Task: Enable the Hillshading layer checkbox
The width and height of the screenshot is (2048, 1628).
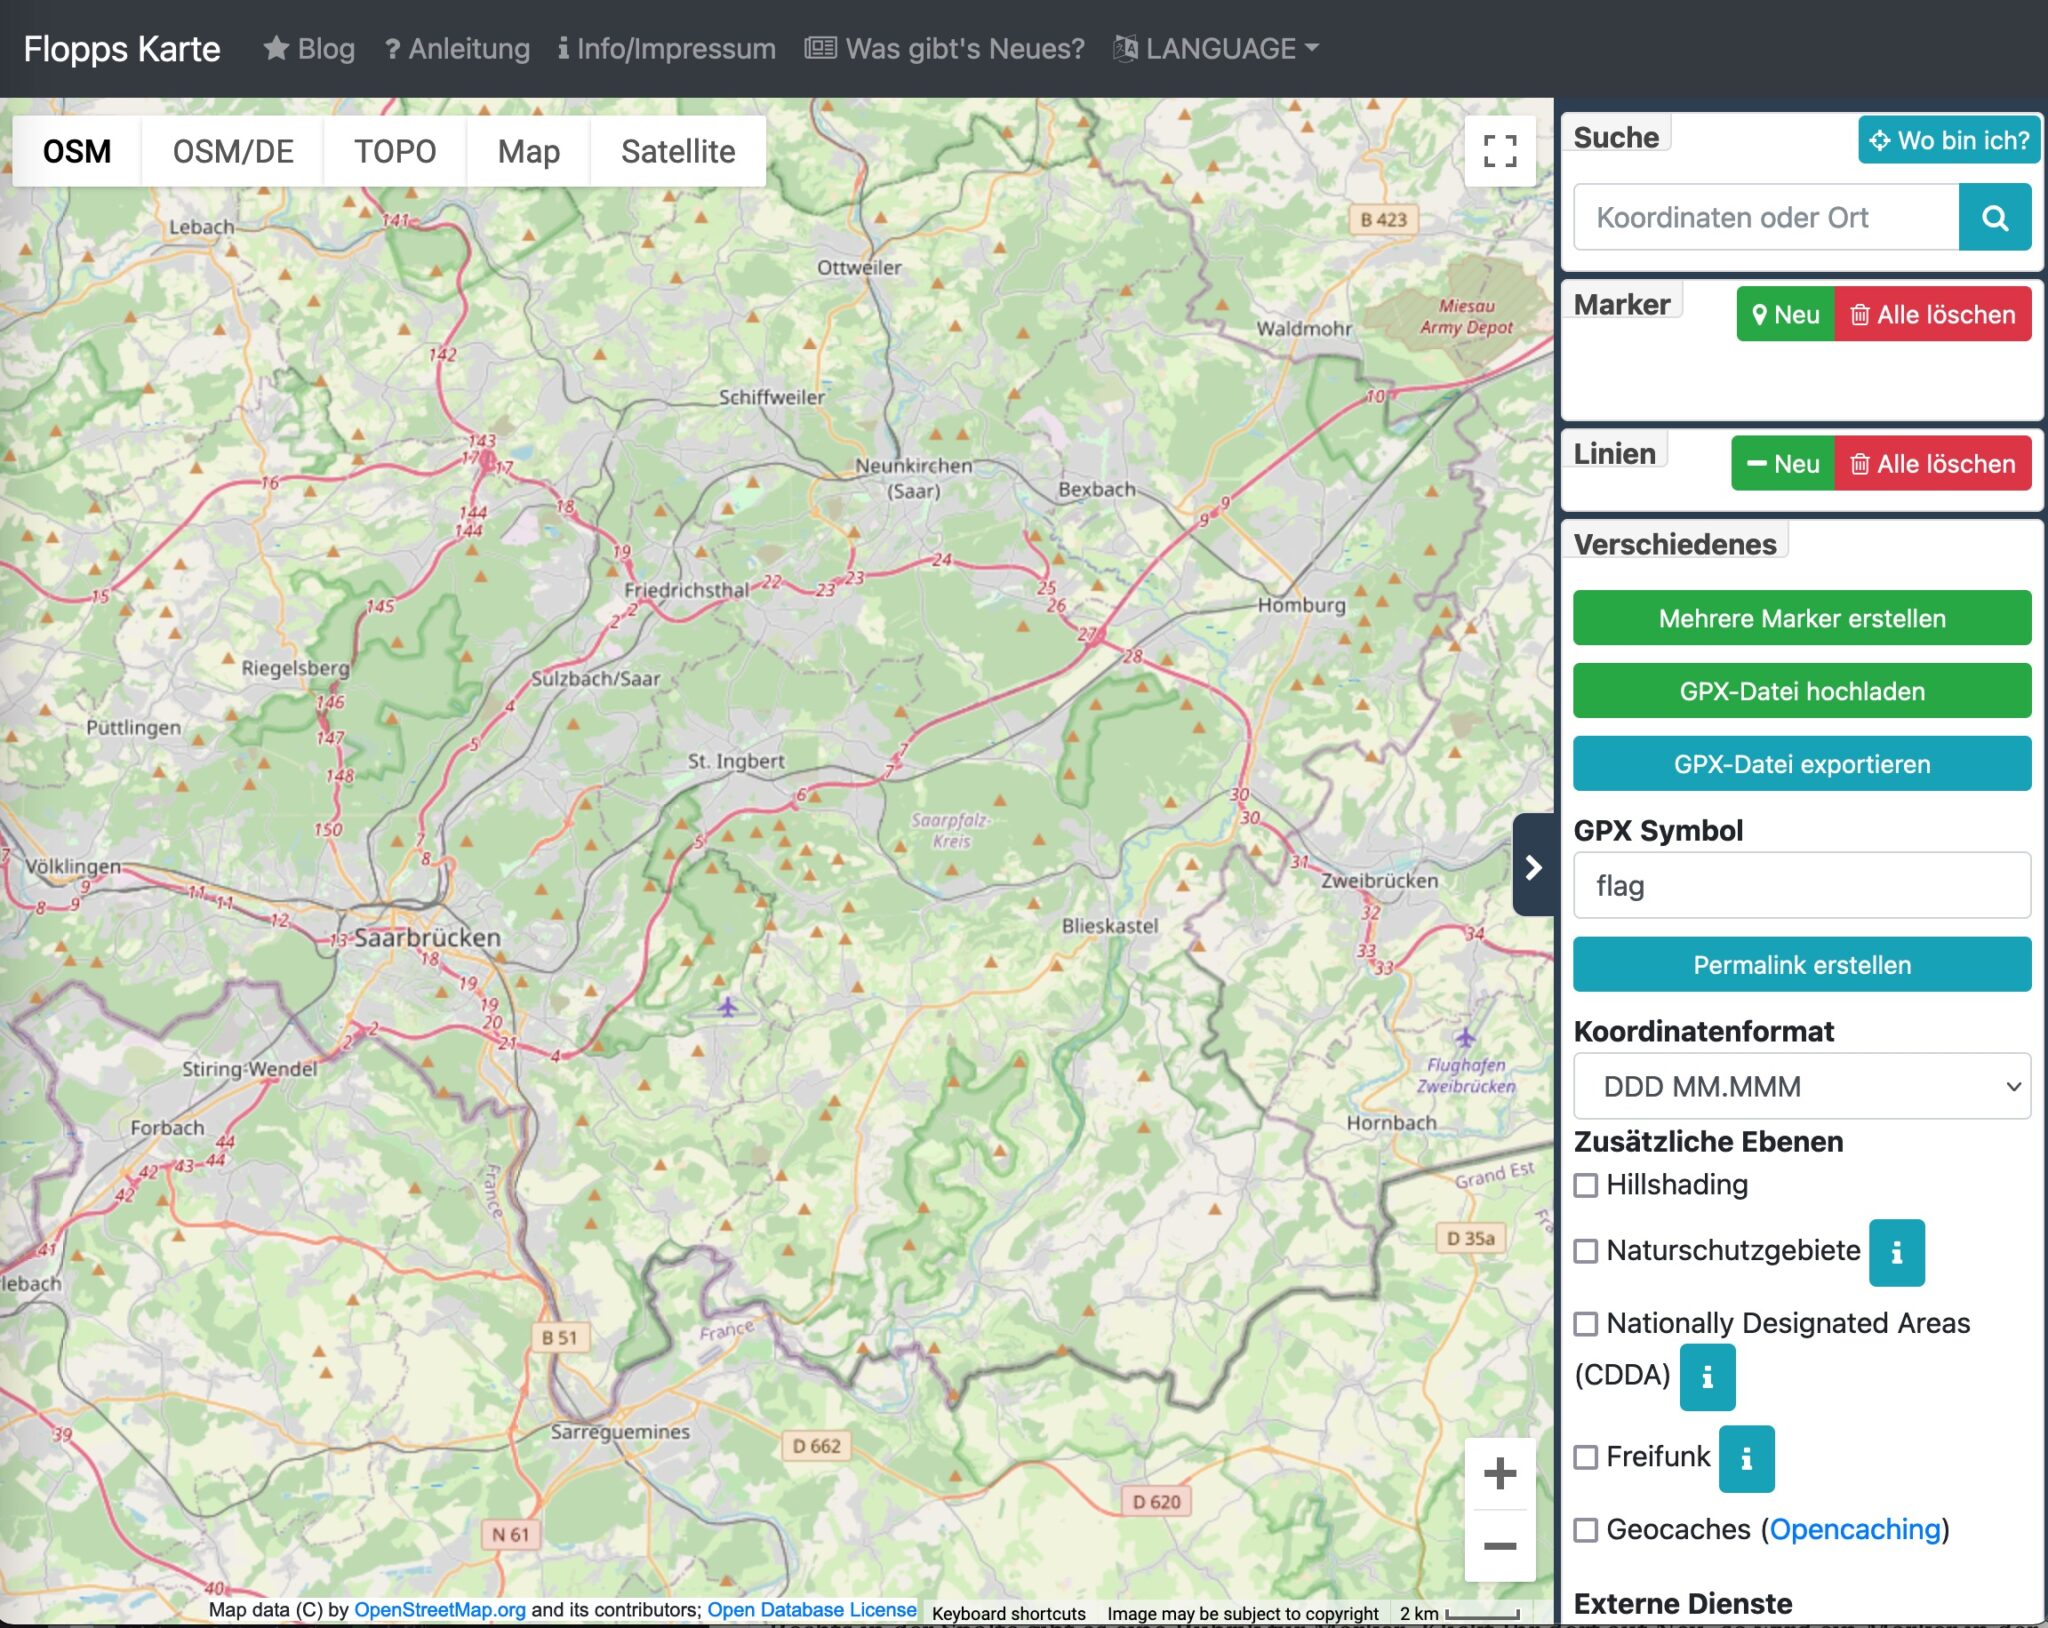Action: (x=1586, y=1185)
